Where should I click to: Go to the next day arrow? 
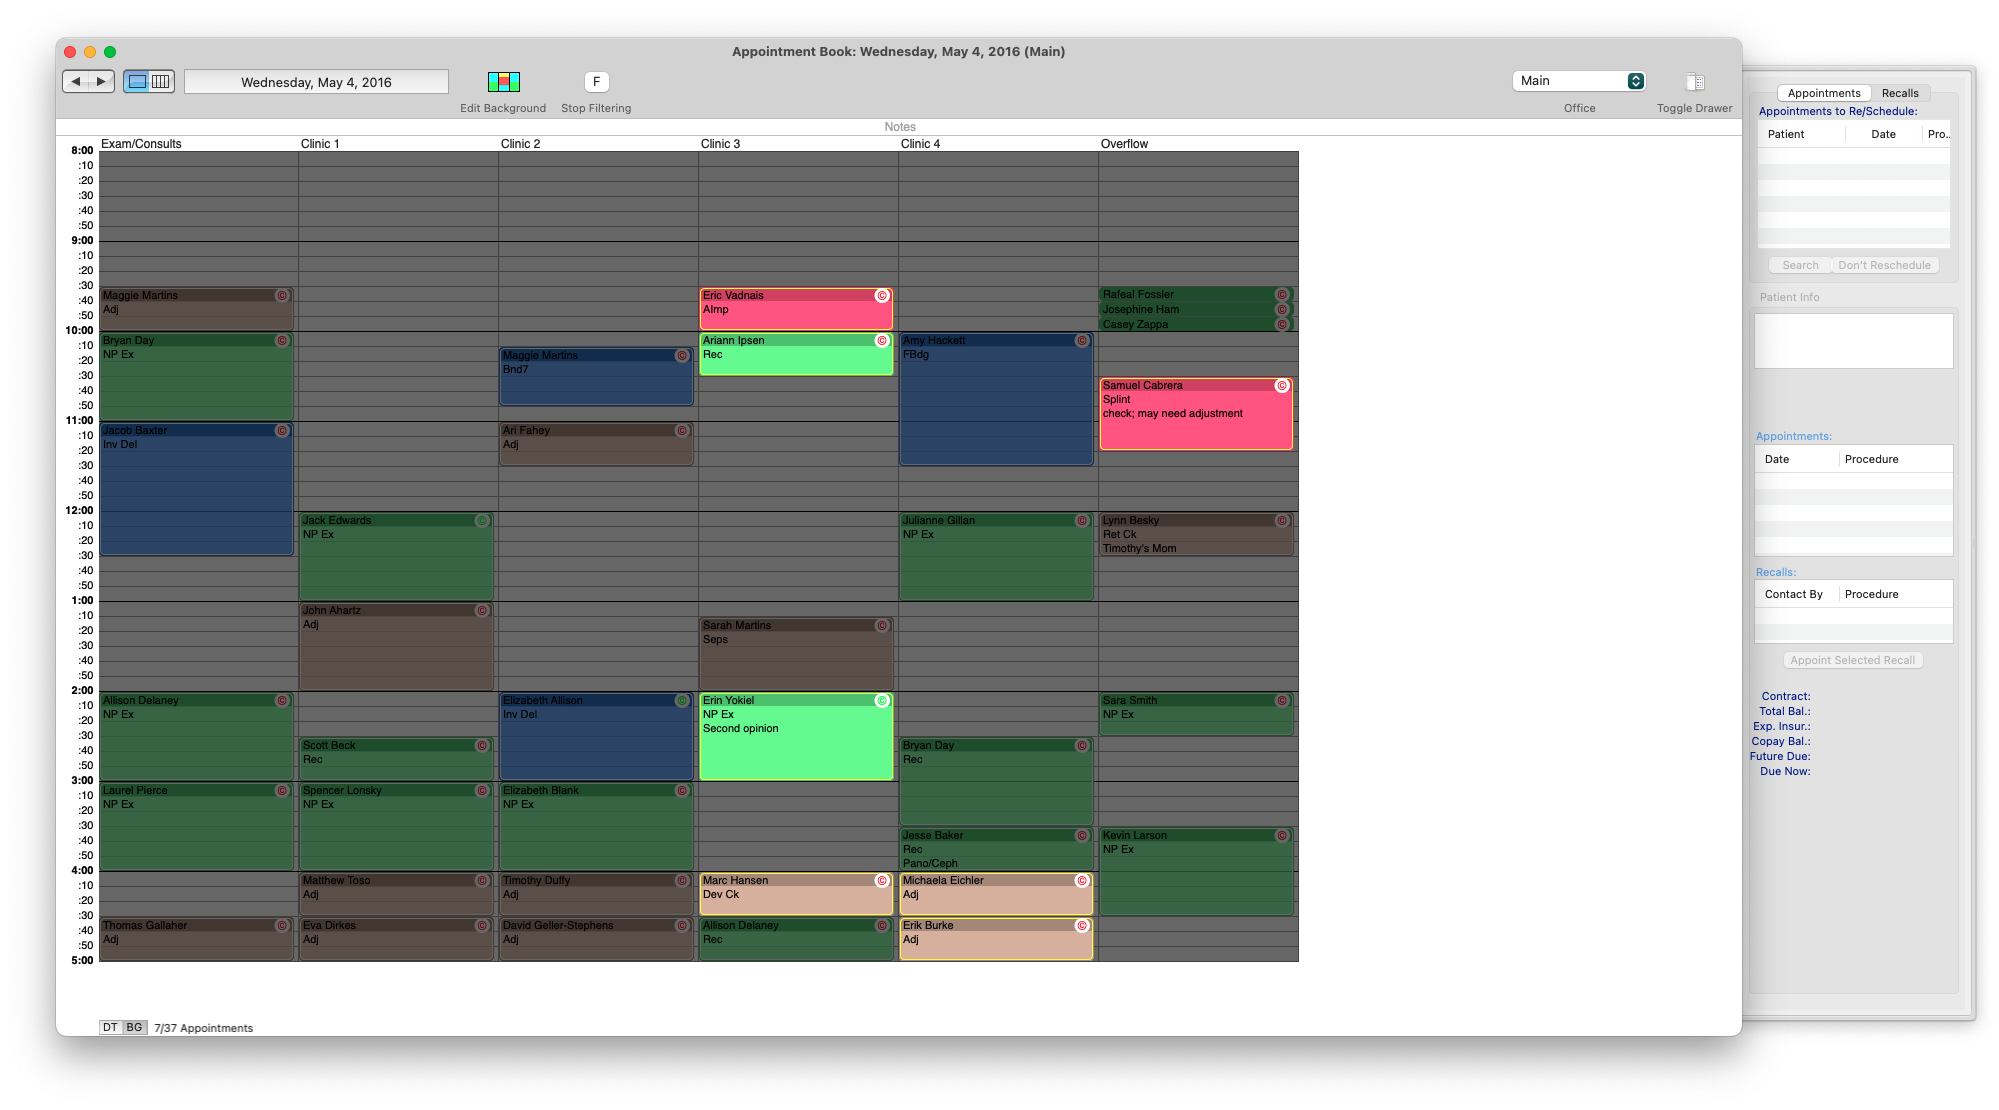click(x=101, y=82)
